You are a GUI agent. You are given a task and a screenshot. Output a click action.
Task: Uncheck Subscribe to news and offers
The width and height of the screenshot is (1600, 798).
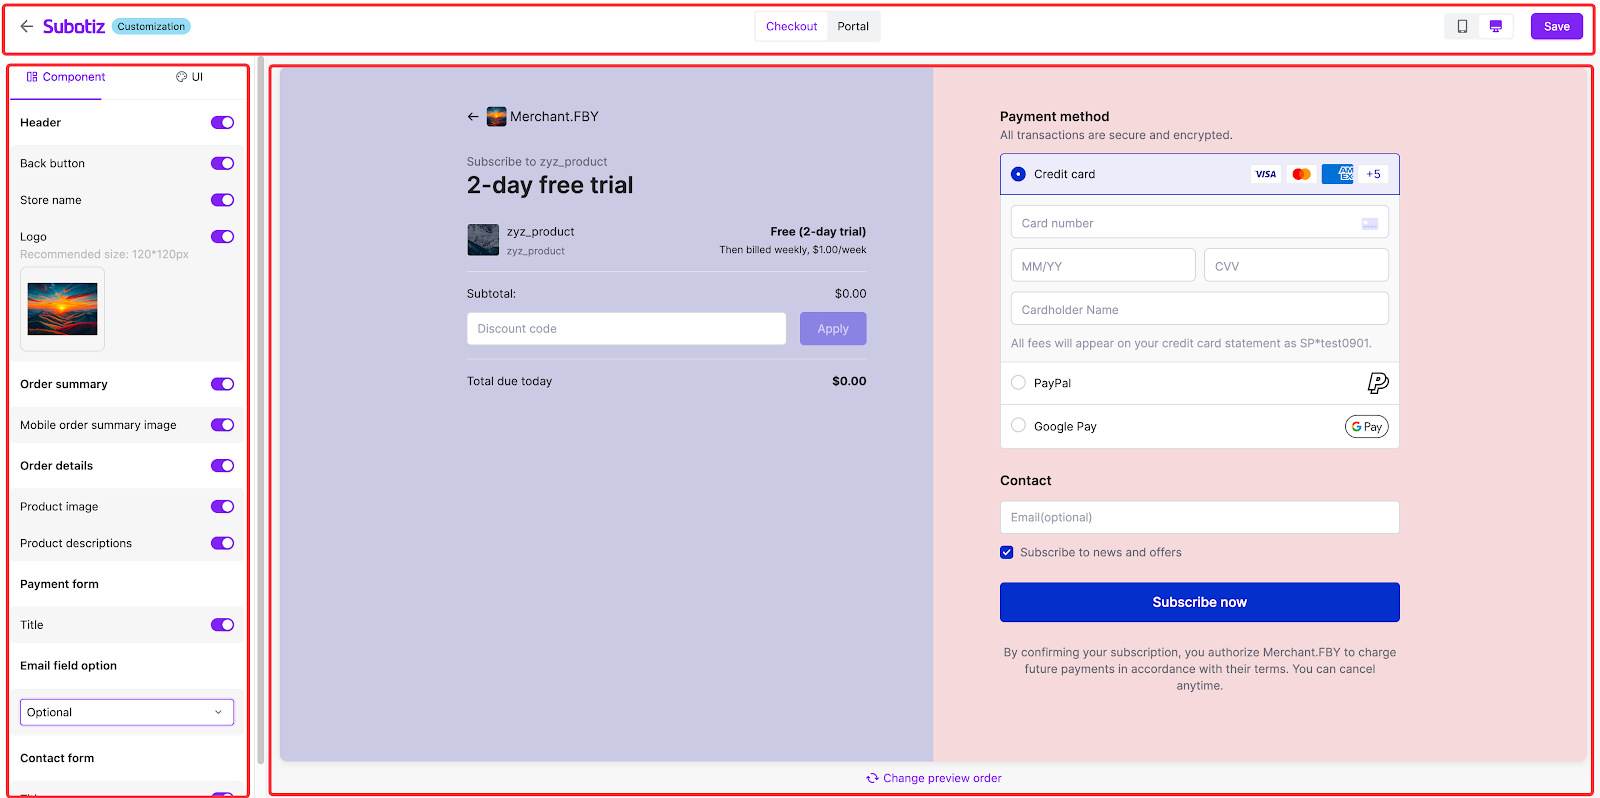coord(1007,552)
